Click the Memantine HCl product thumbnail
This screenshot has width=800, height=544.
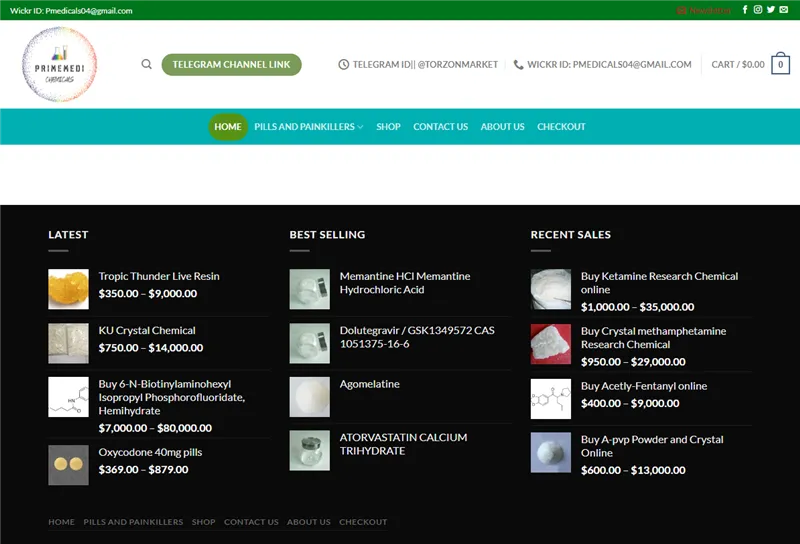310,289
